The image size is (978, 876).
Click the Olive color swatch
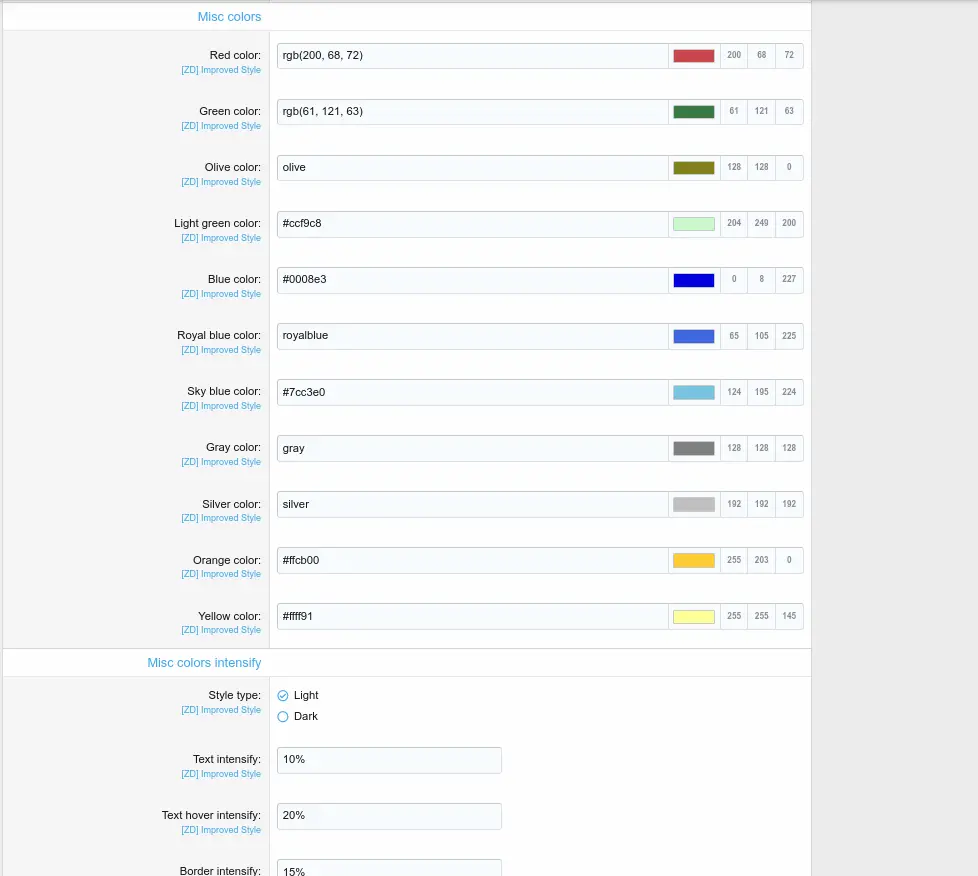point(693,168)
